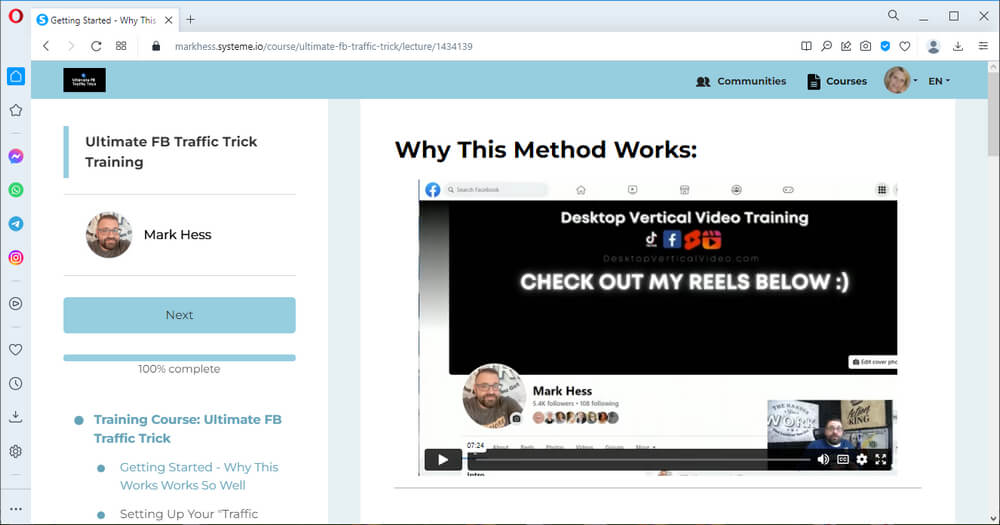Click the address bar URL
The height and width of the screenshot is (525, 1000).
click(x=323, y=47)
